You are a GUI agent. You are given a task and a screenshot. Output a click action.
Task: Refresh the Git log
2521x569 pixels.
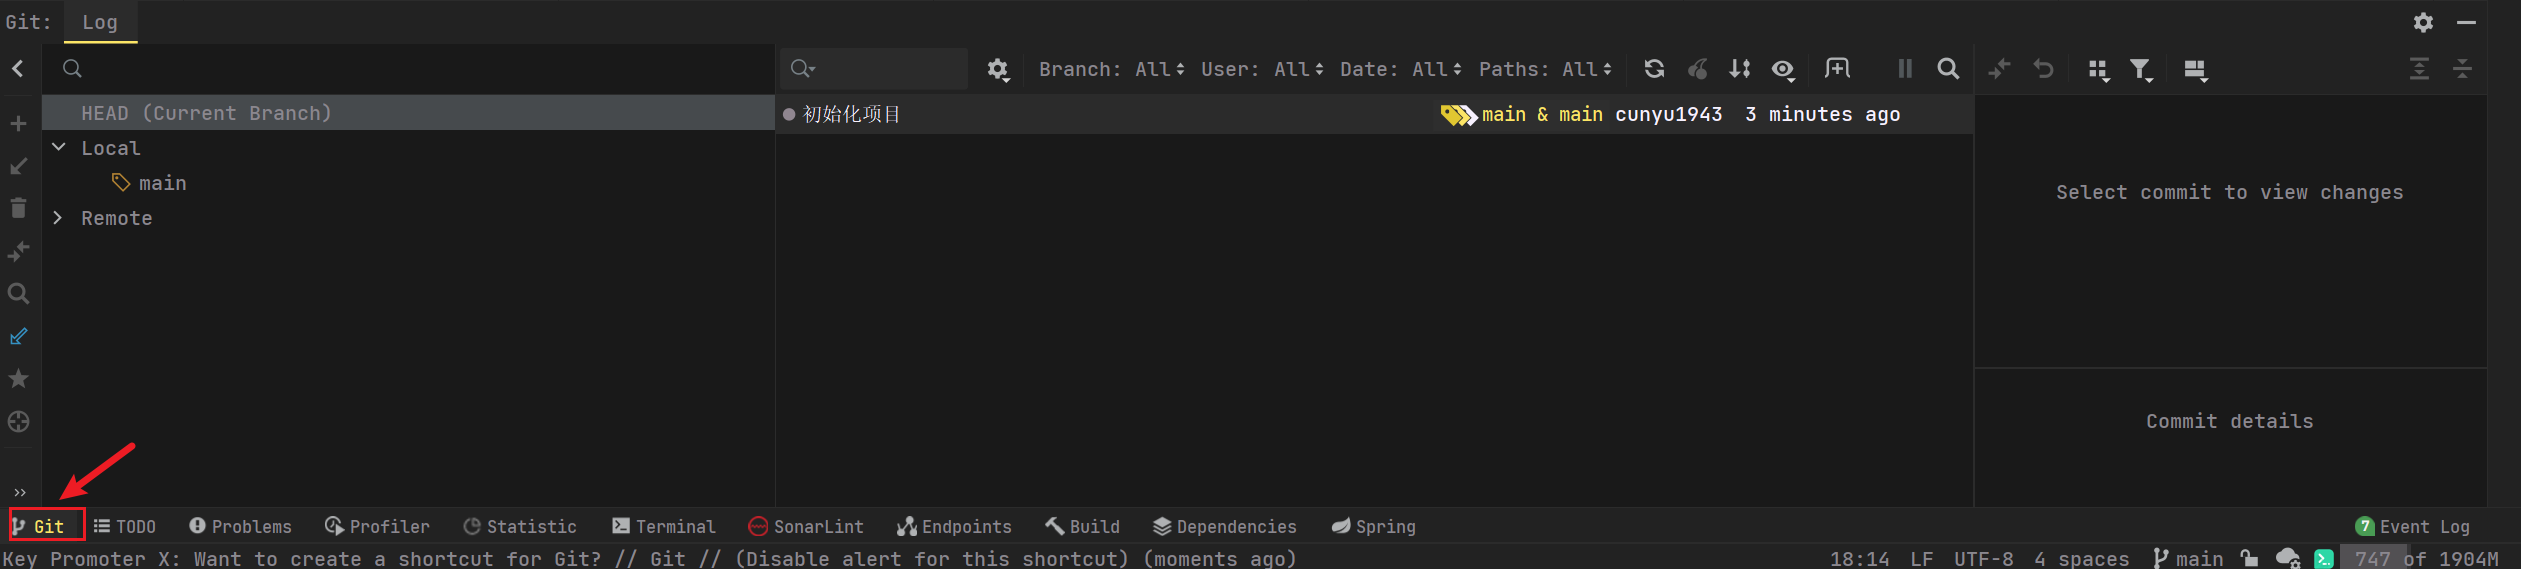(1654, 69)
